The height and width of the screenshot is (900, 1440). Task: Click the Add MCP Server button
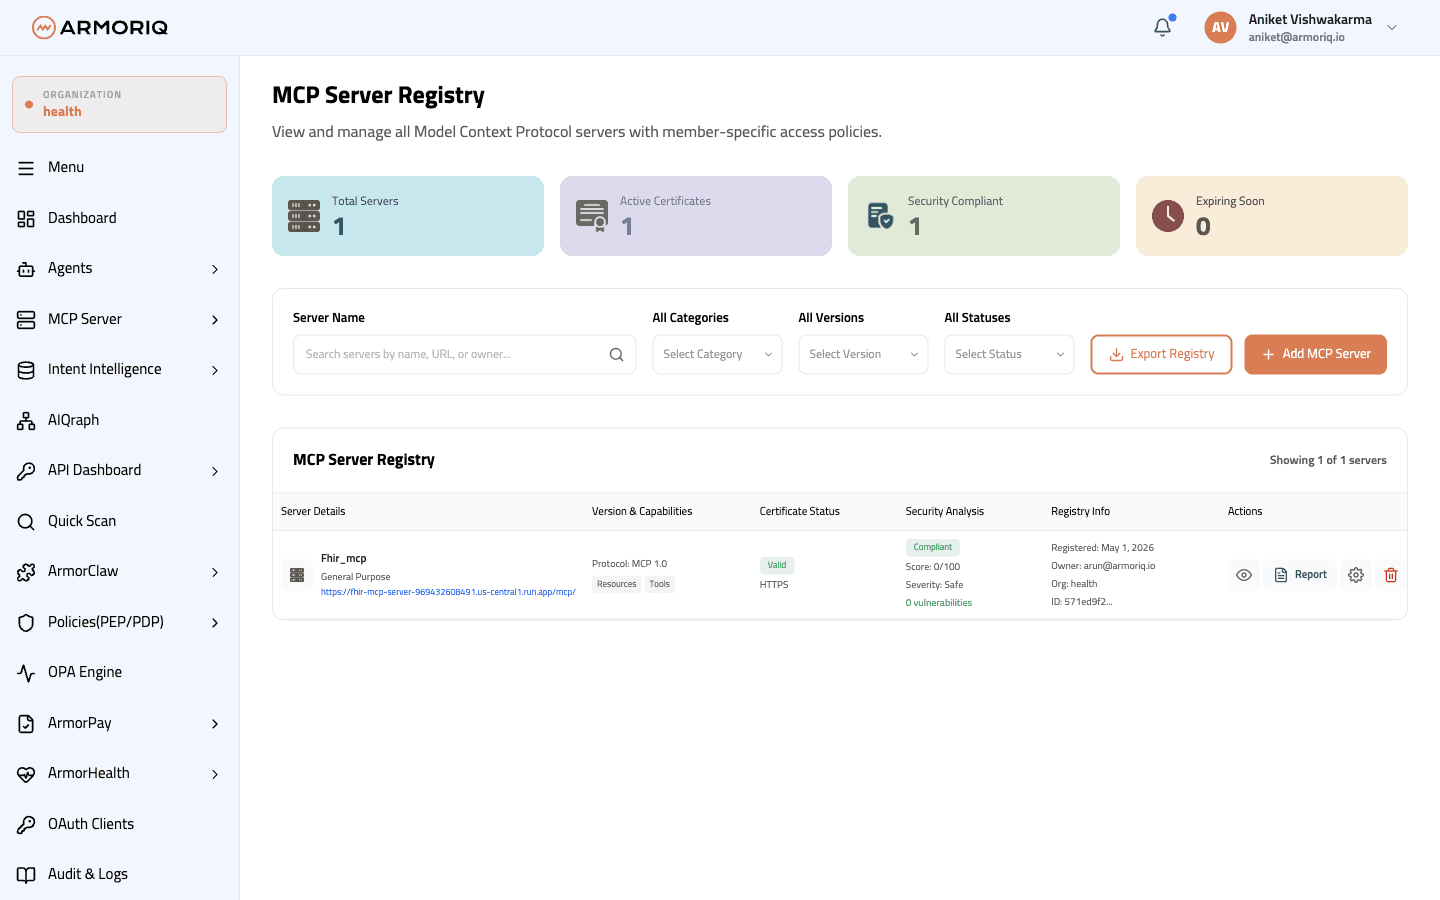[x=1315, y=354]
